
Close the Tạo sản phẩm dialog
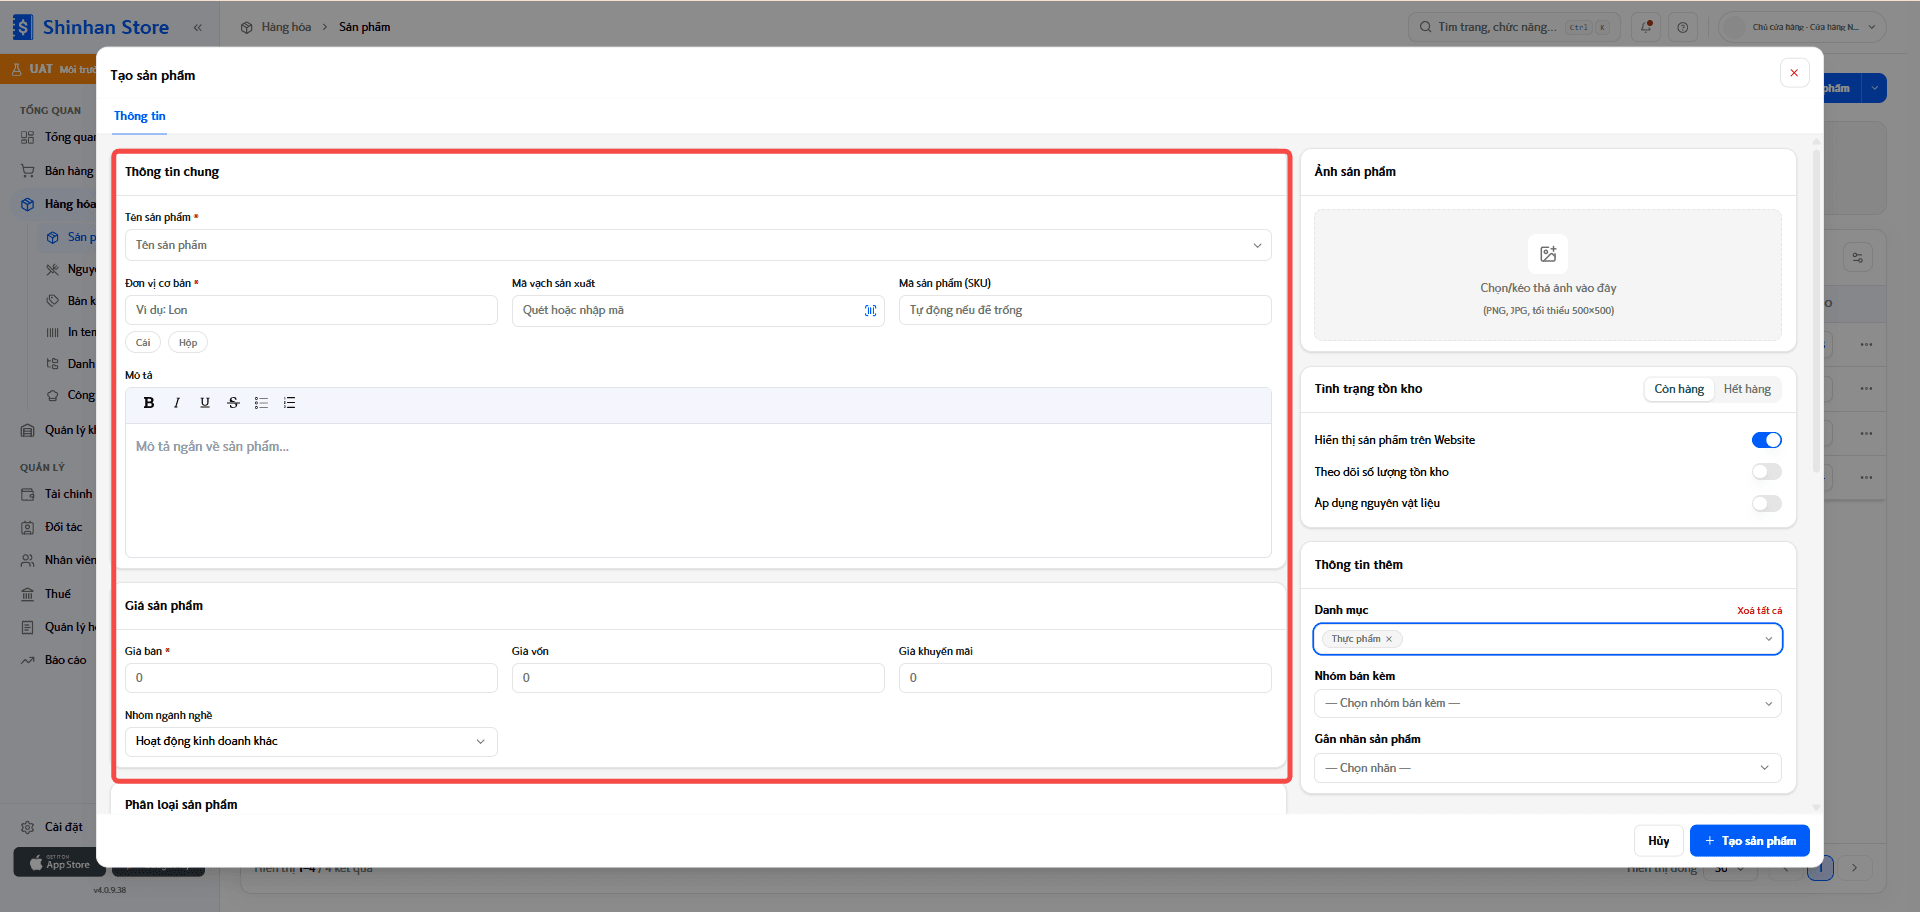[x=1794, y=73]
